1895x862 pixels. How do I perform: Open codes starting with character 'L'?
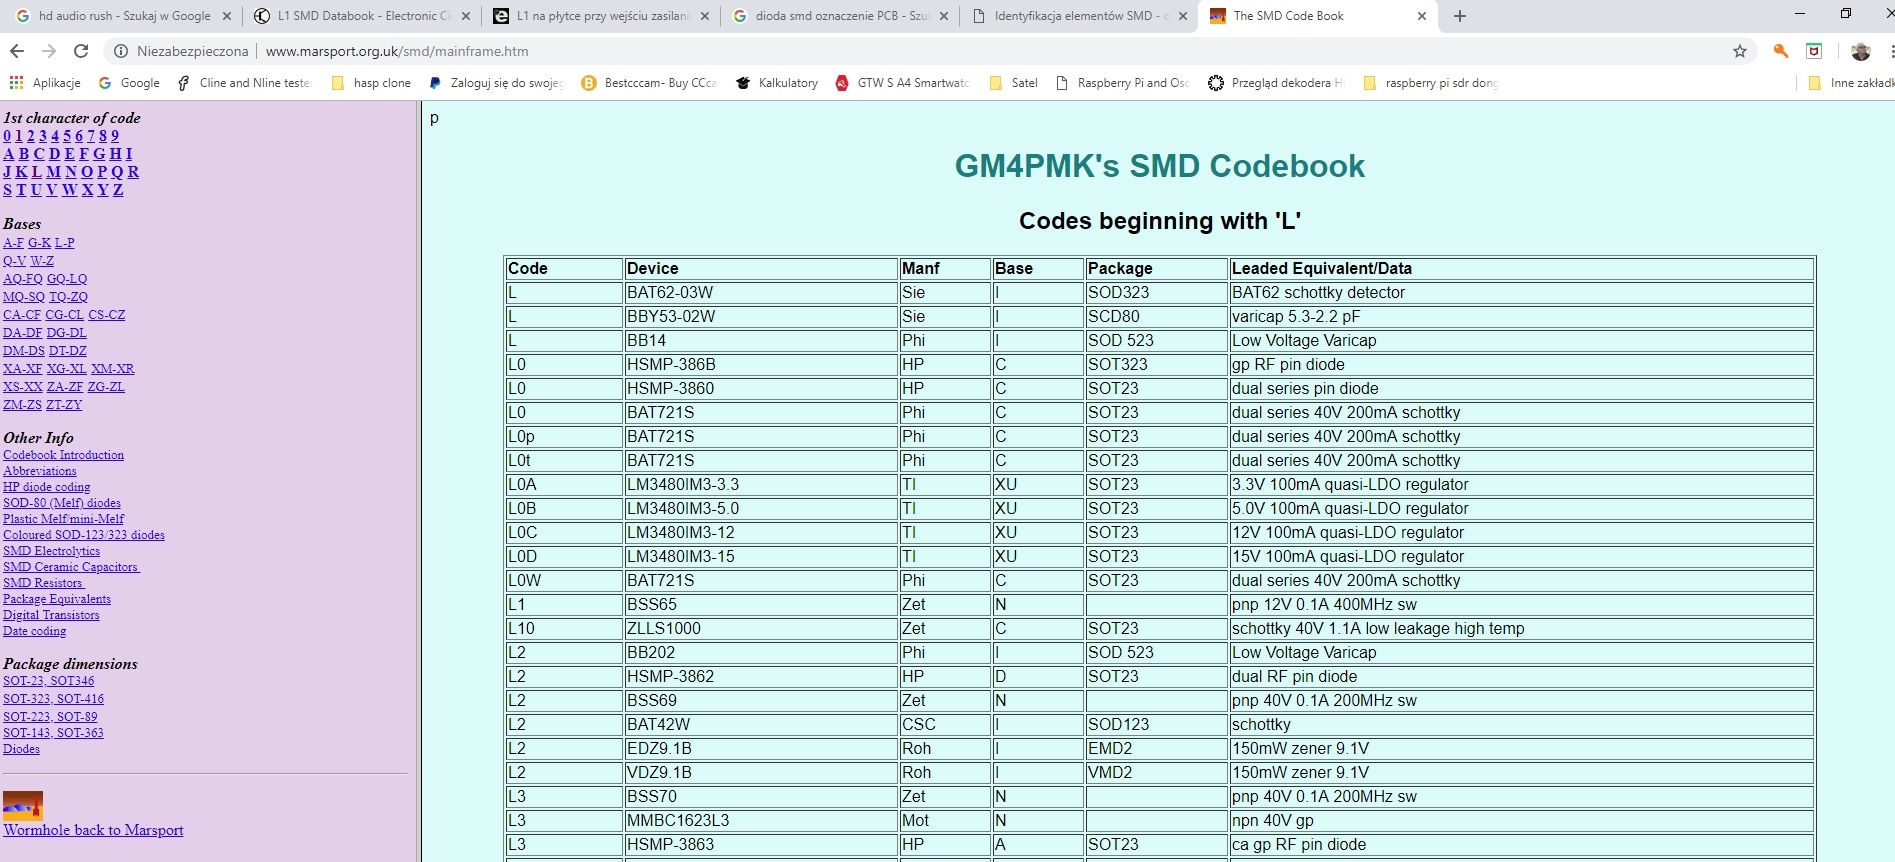pyautogui.click(x=37, y=172)
